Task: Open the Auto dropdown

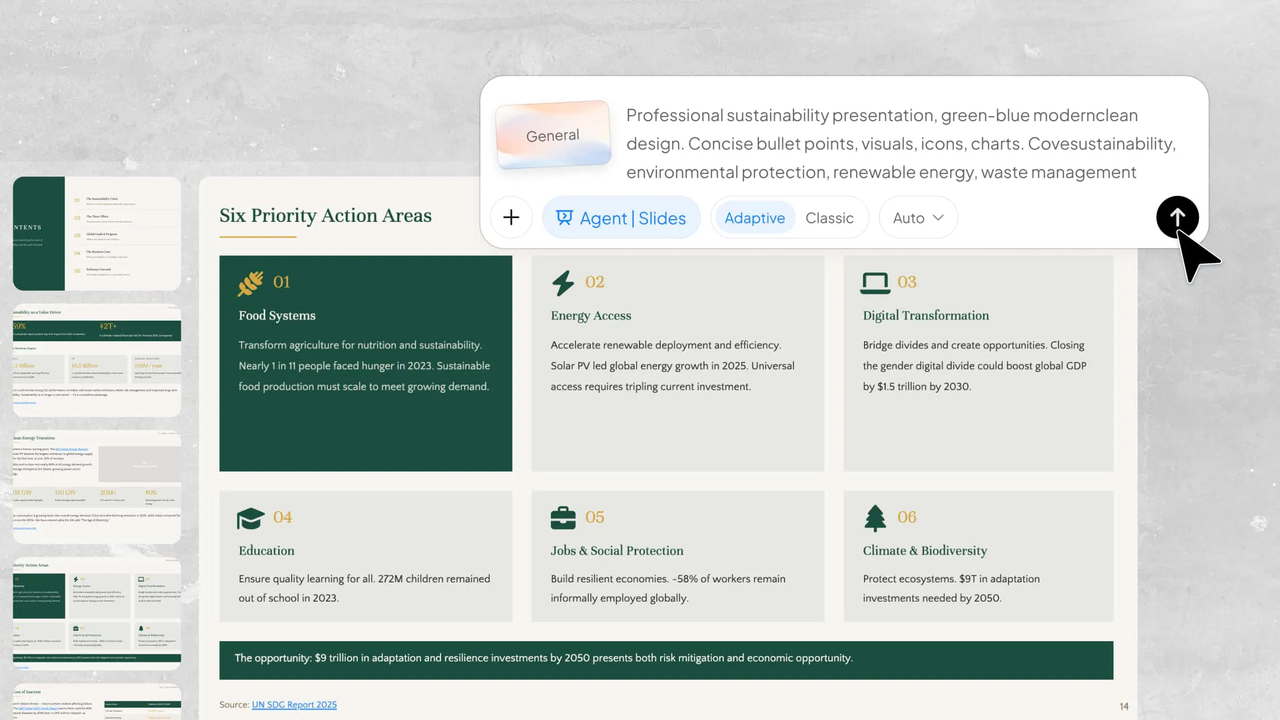Action: [918, 217]
